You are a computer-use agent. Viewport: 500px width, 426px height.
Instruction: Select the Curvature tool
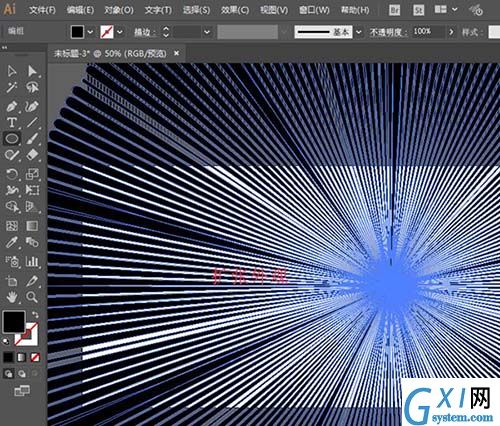click(32, 107)
